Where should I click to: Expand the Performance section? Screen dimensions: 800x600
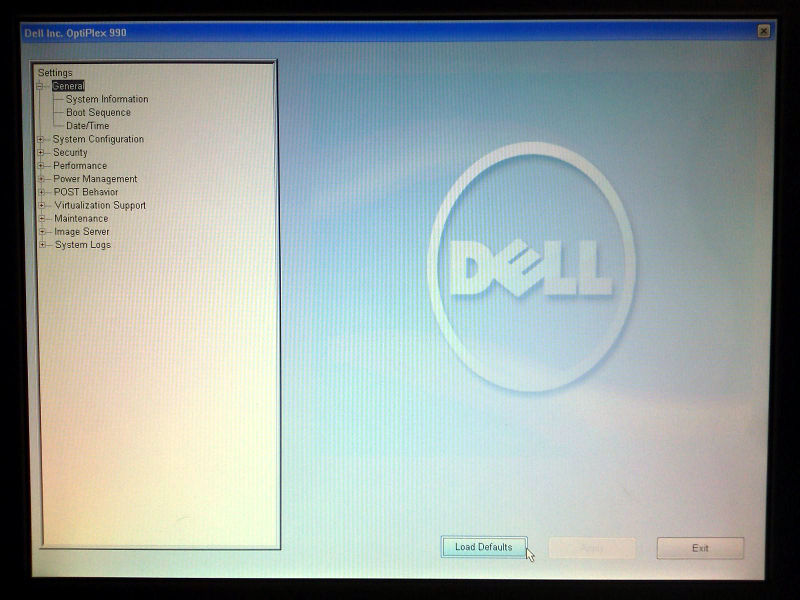pyautogui.click(x=42, y=166)
